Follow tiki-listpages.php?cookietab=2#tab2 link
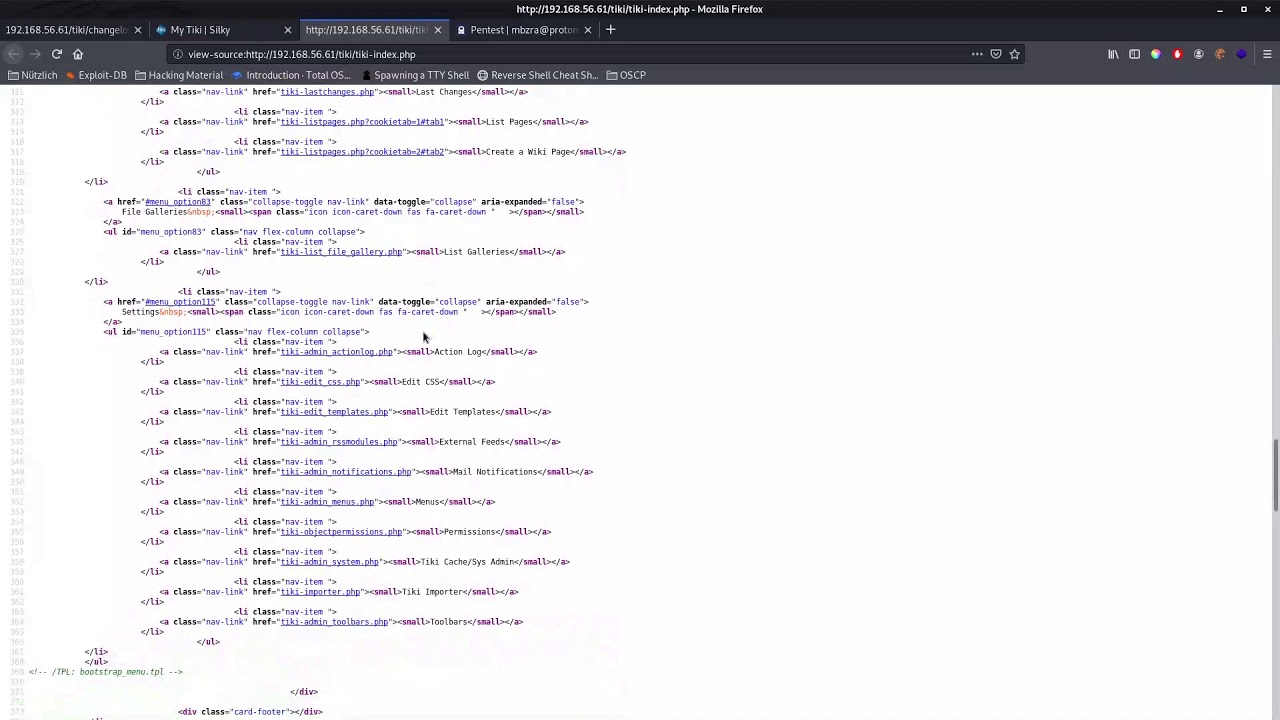 tap(362, 152)
